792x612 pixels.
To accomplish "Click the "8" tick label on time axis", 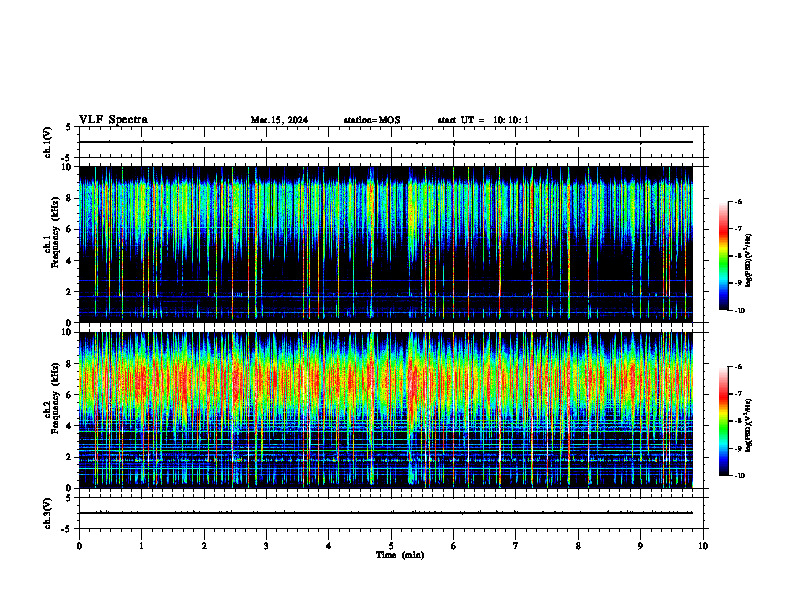I will click(578, 546).
